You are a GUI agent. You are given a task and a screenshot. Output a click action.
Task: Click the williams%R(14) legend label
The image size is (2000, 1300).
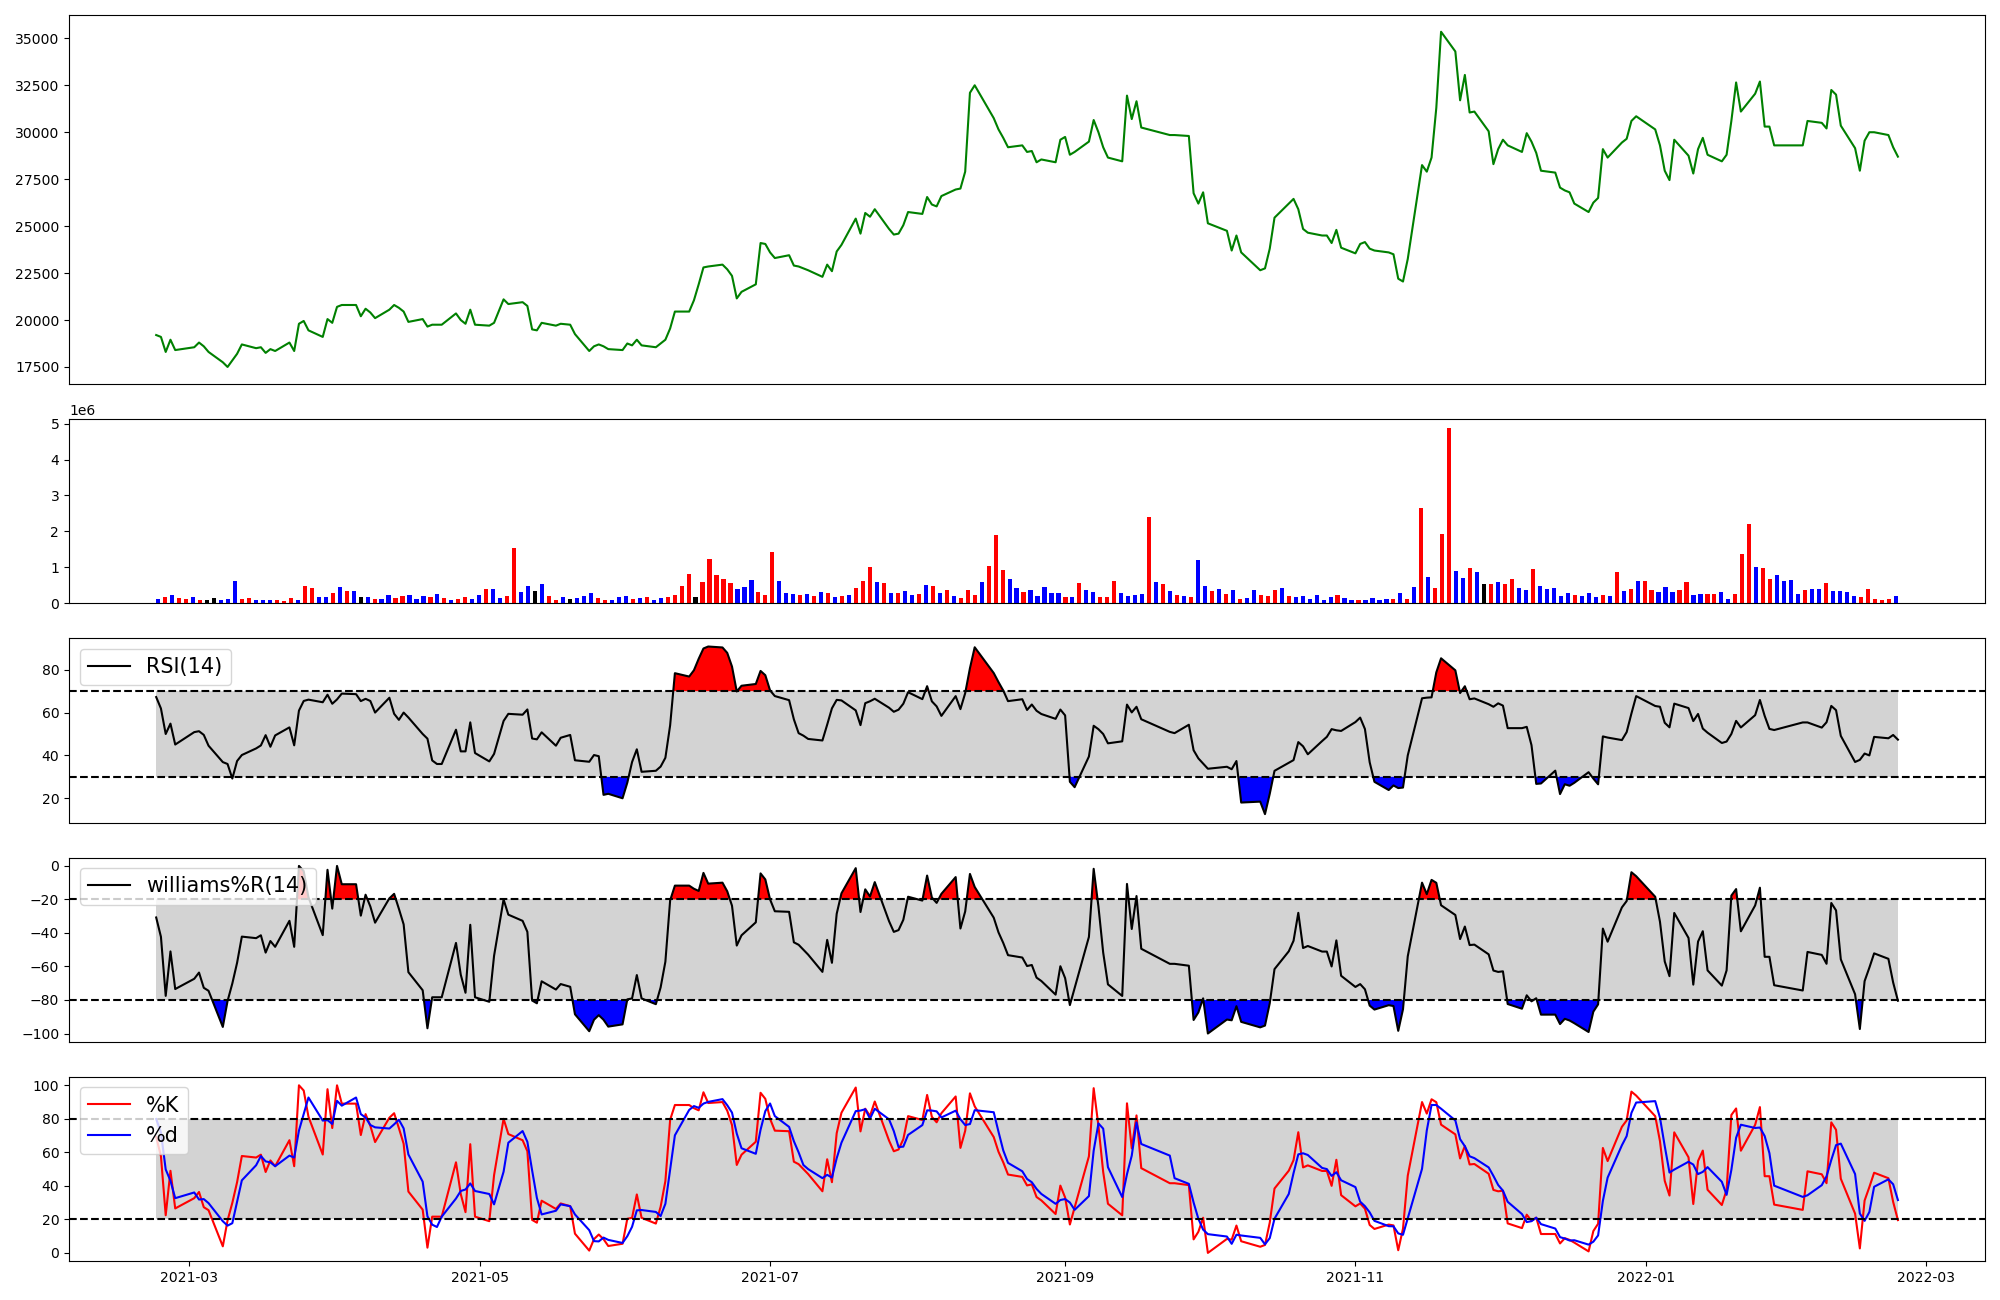(227, 885)
